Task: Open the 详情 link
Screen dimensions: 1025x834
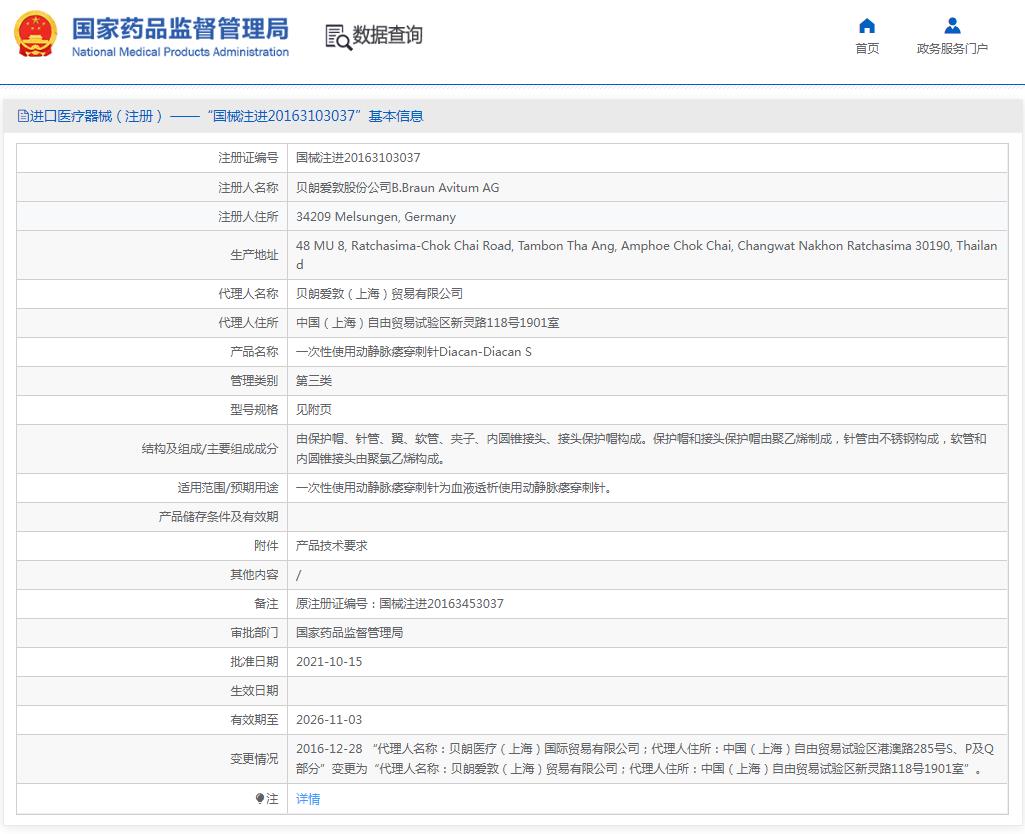Action: (x=308, y=799)
